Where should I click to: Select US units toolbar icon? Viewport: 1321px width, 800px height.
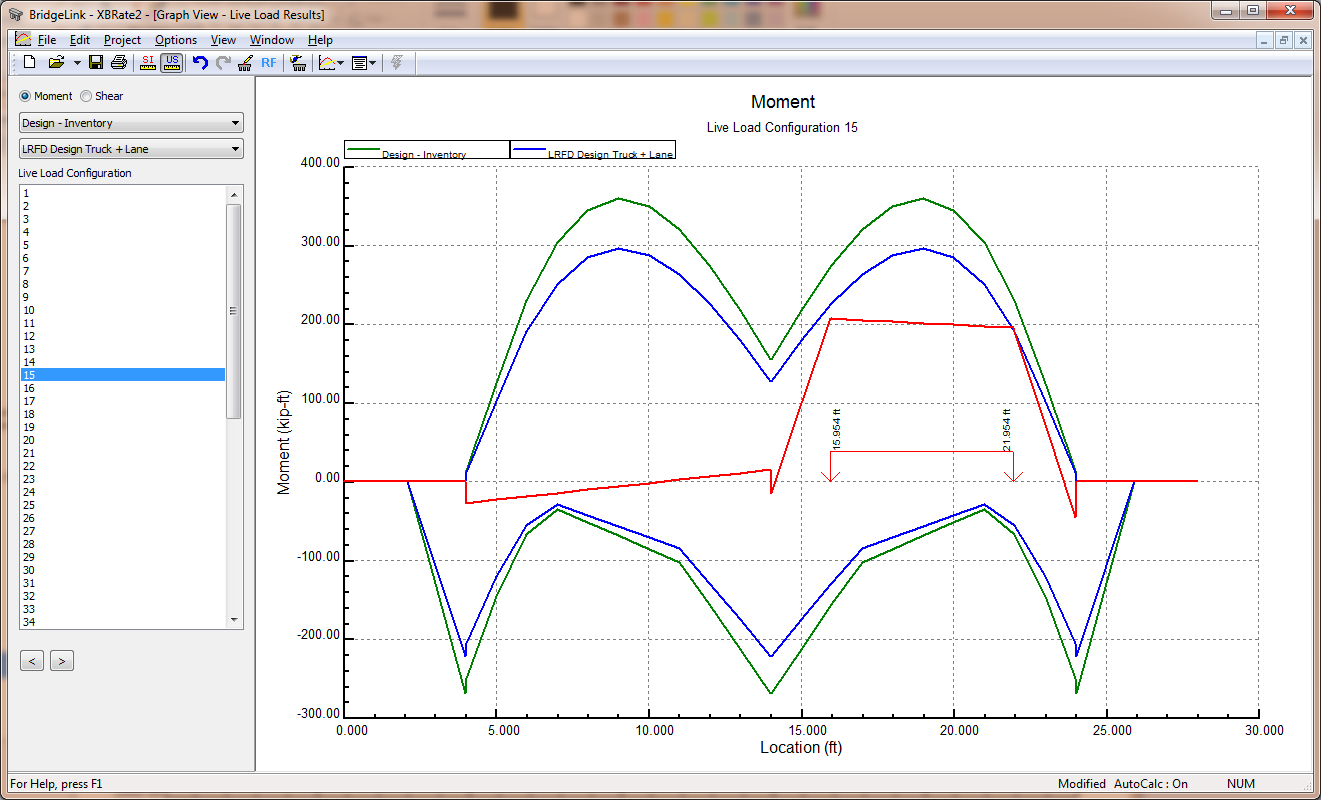171,63
